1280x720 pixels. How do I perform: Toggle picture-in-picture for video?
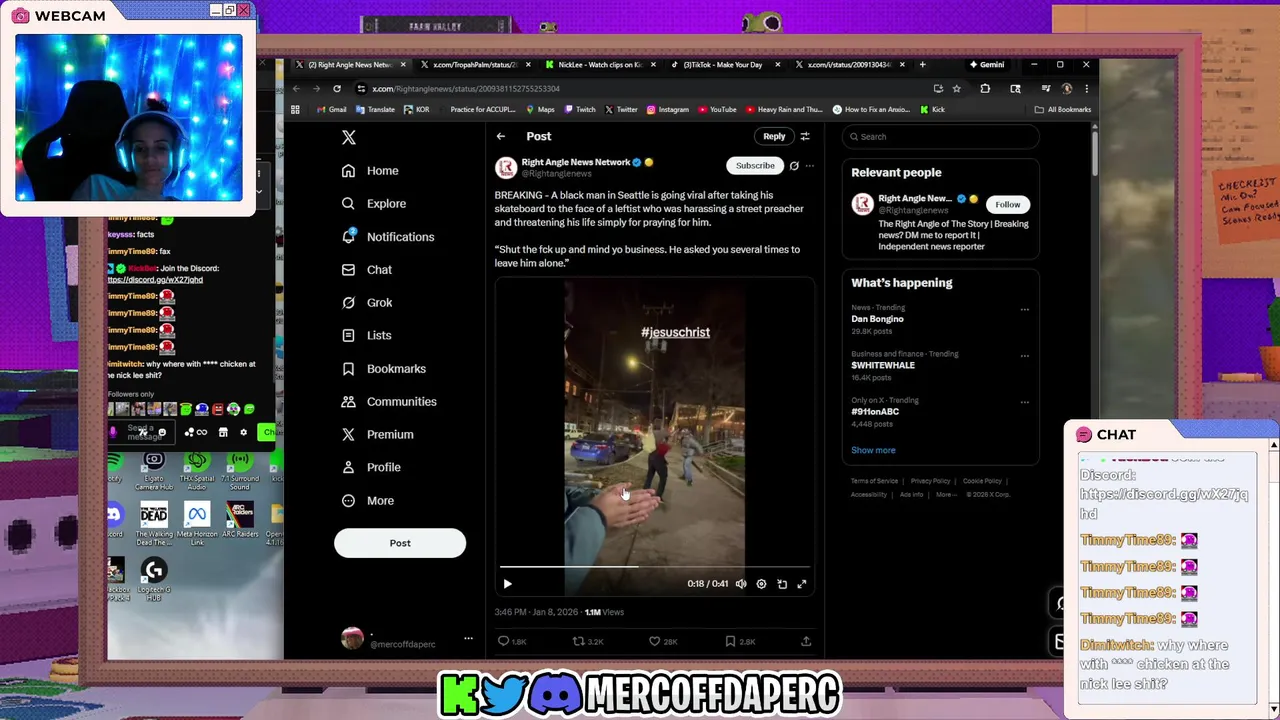point(782,584)
